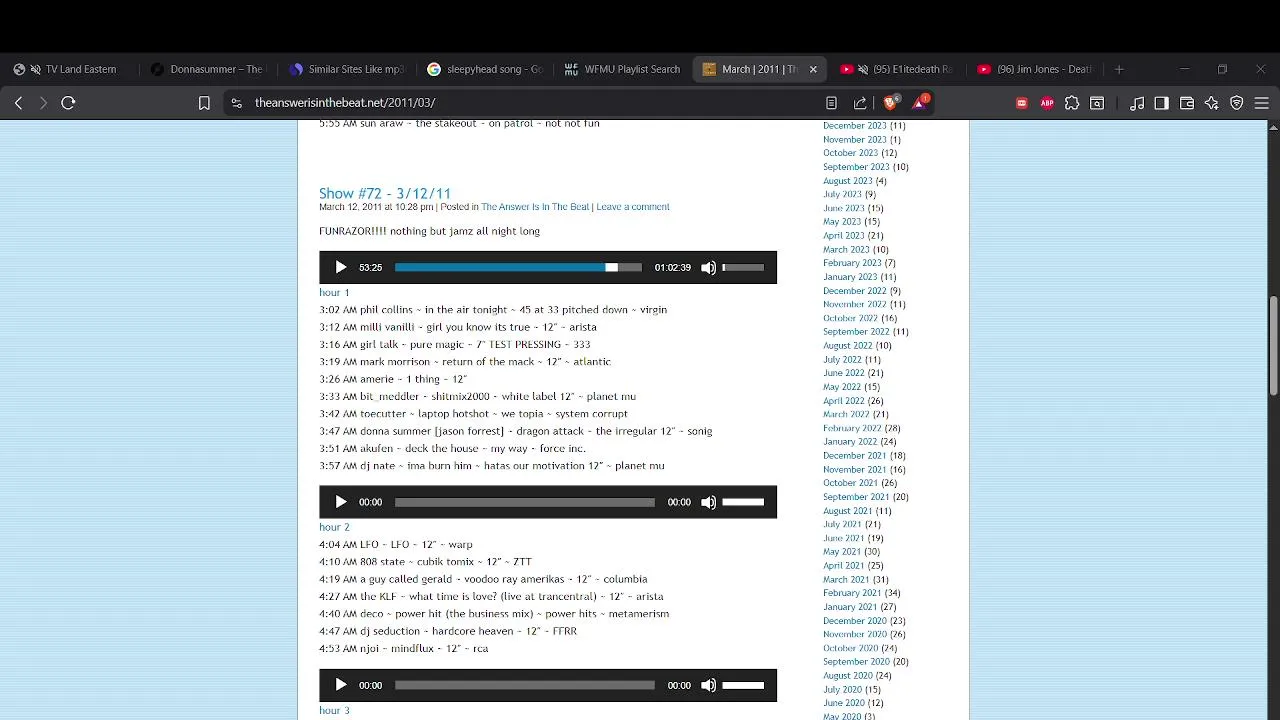Bookmark this page via bookmark icon
This screenshot has width=1280, height=720.
point(204,103)
